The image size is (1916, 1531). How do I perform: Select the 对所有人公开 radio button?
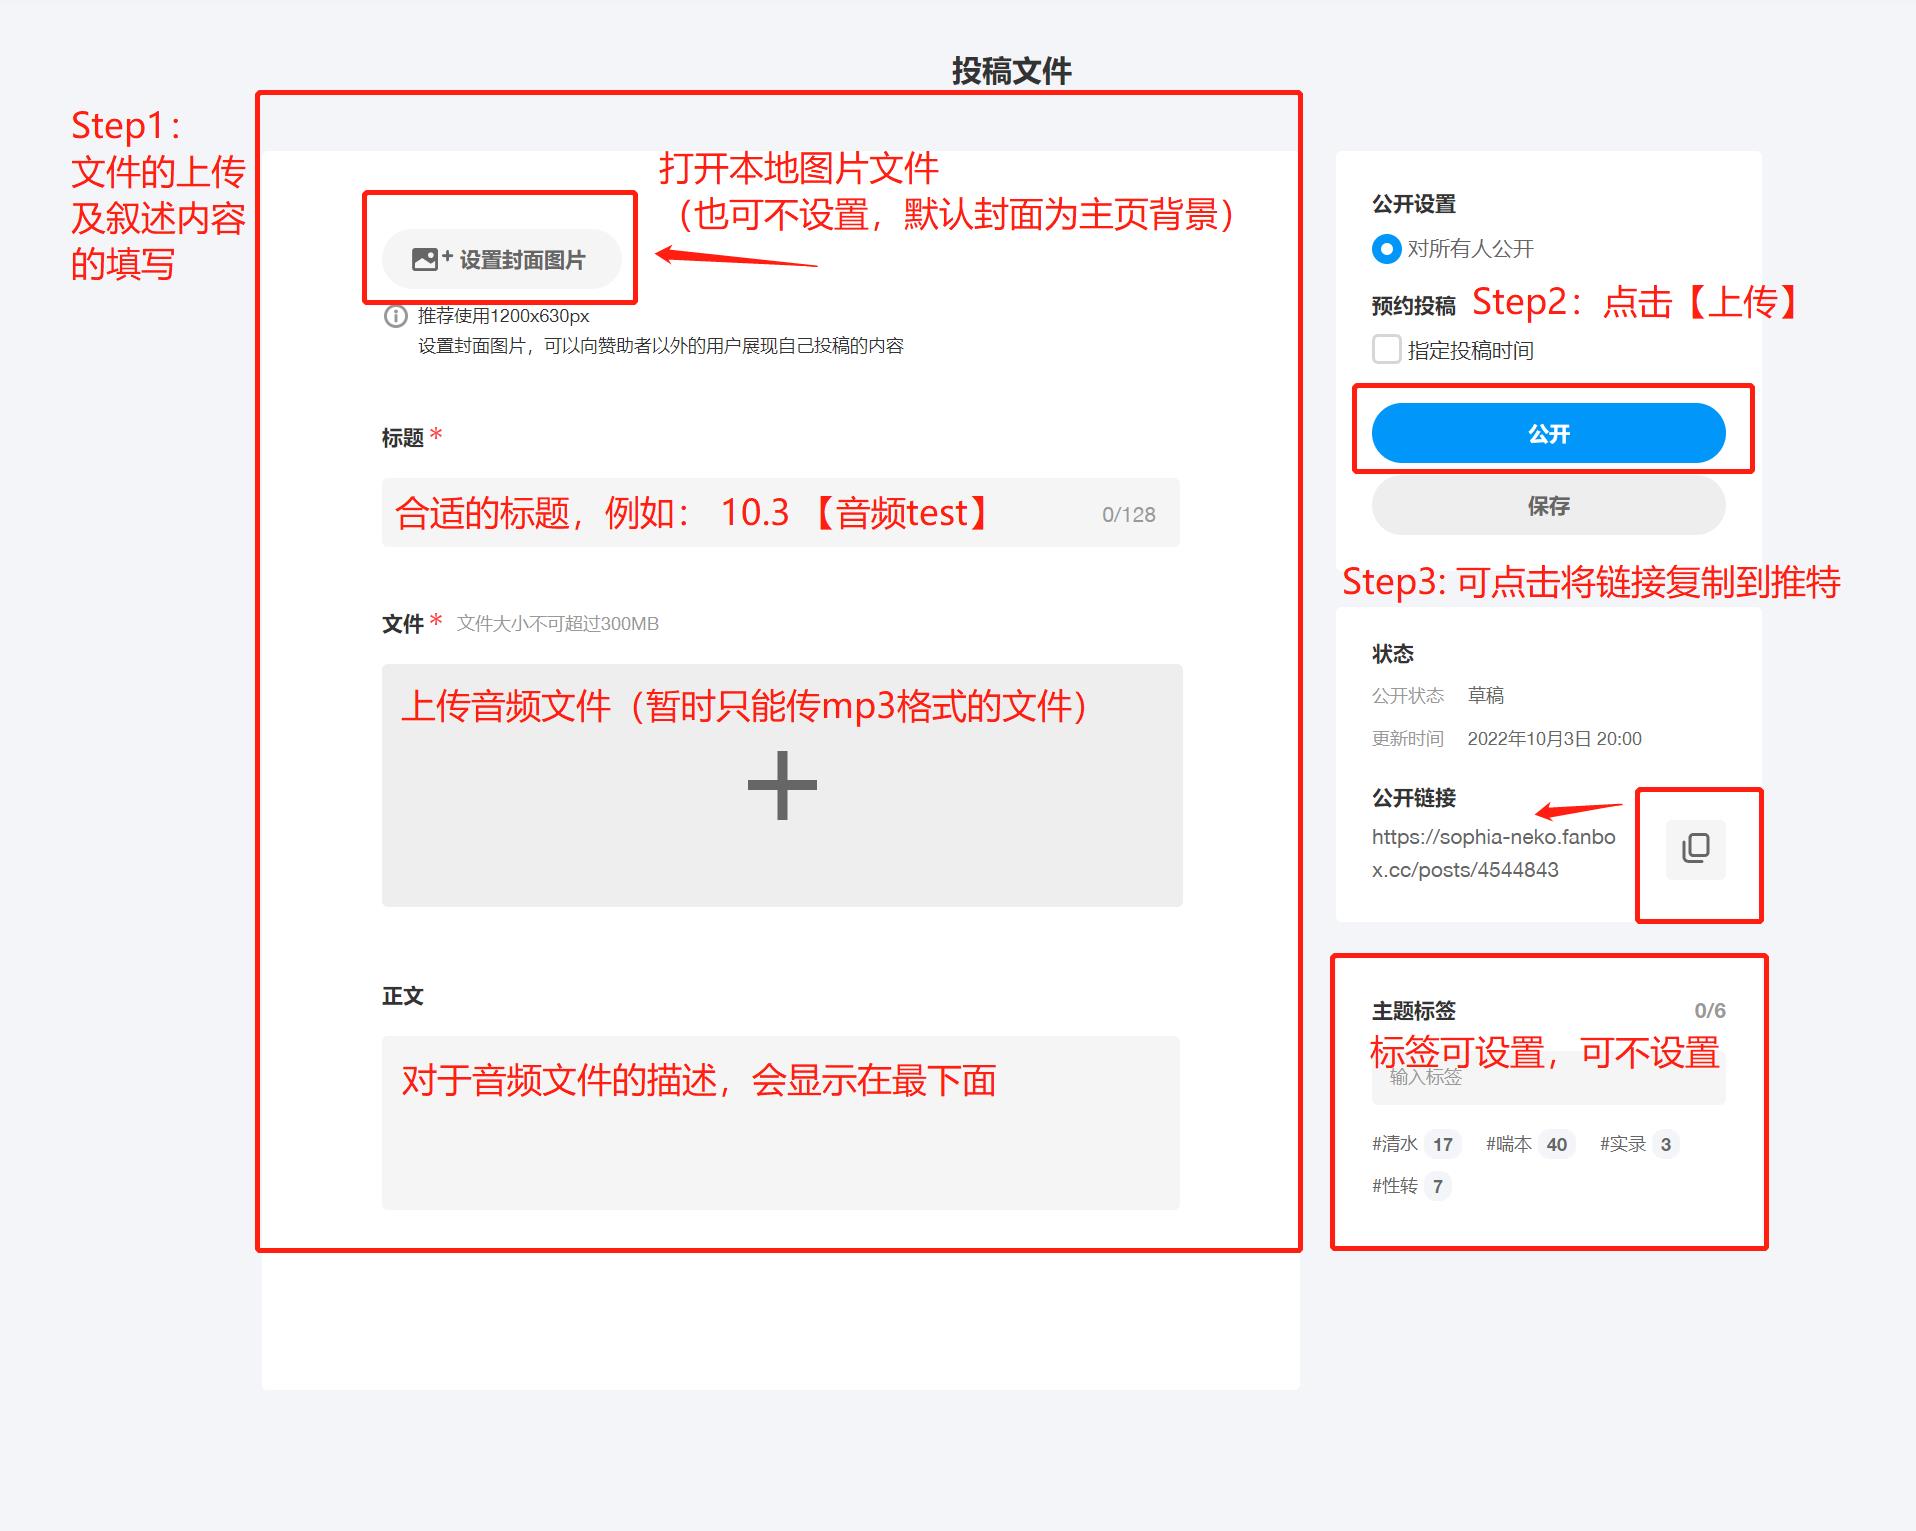click(1386, 249)
